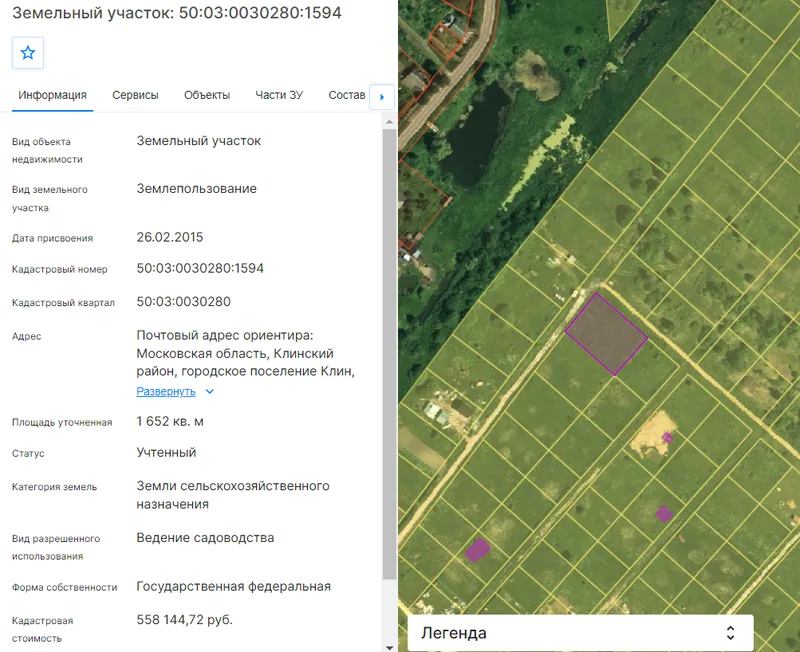800x652 pixels.
Task: Switch to the Сервисы tab
Action: coord(135,95)
